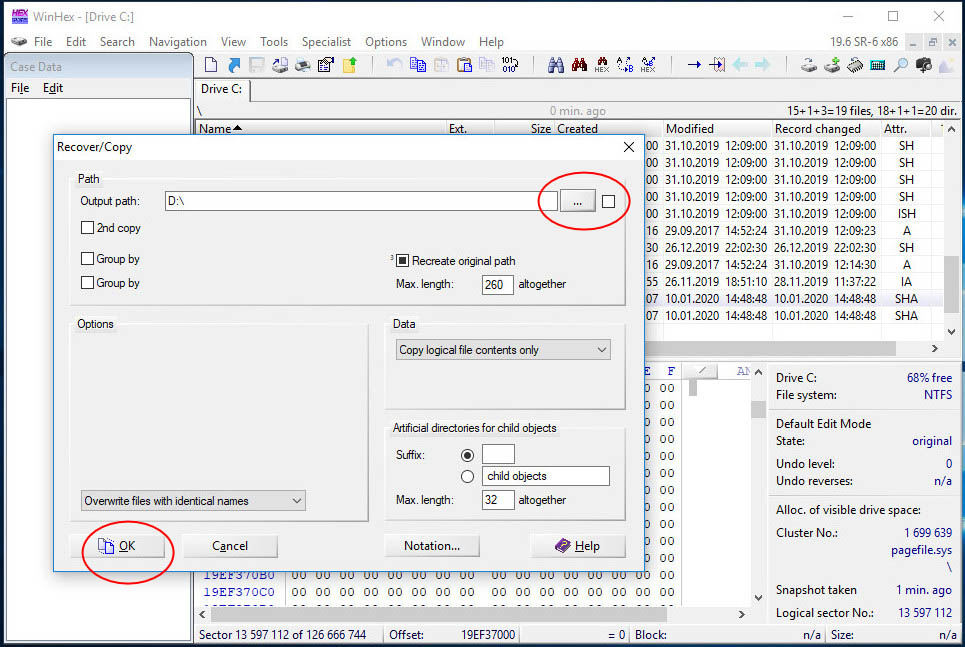
Task: Open the Case Data panel Edit menu
Action: [x=53, y=88]
